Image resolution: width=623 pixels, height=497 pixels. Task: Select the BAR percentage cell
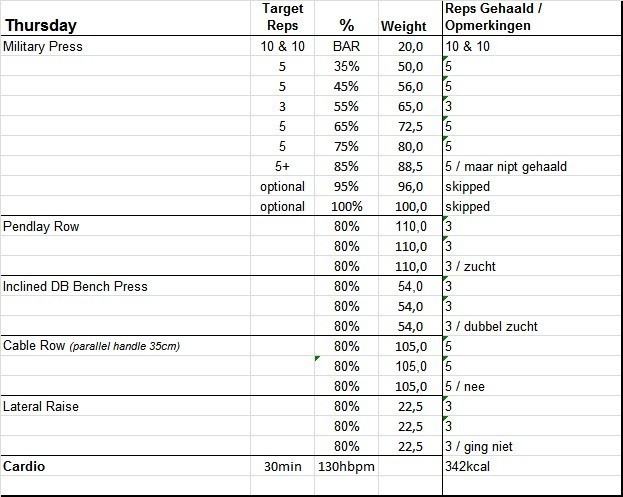coord(346,46)
